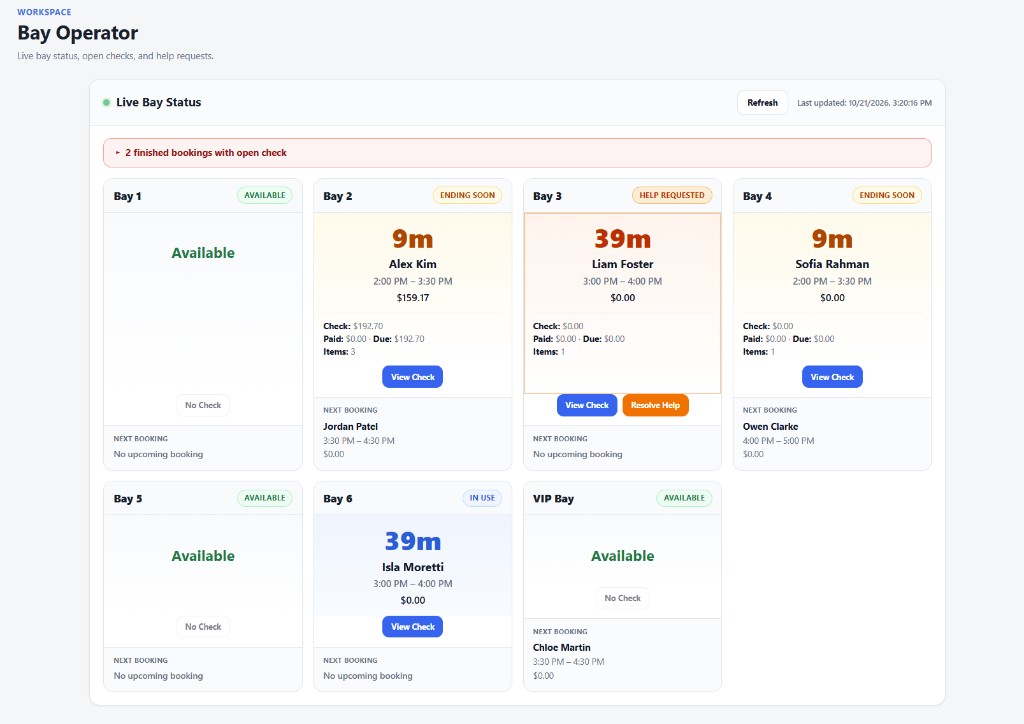Viewport: 1024px width, 724px height.
Task: Click next booking name Owen Clarke
Action: coord(770,426)
